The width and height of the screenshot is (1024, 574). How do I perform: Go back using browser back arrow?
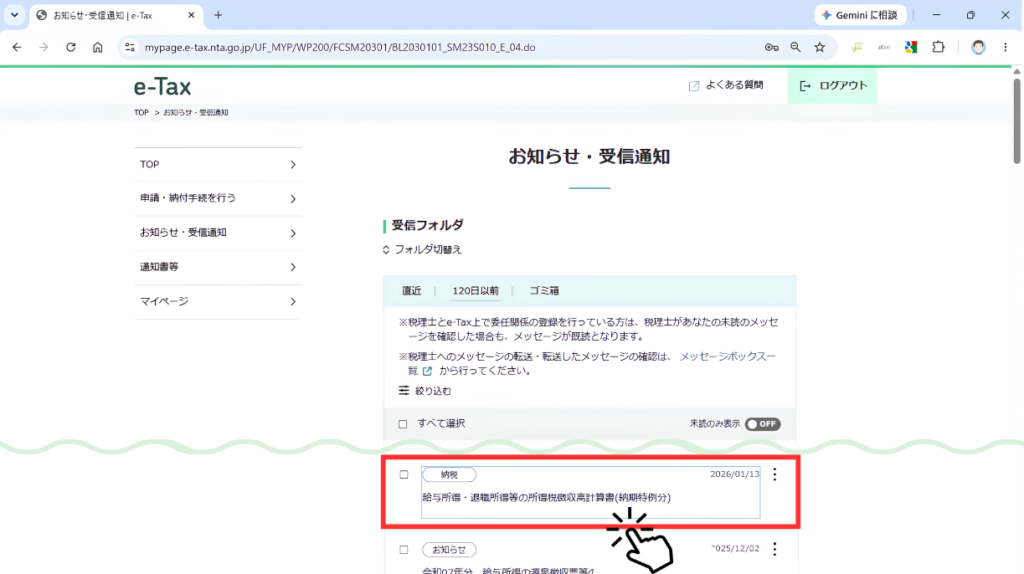point(17,47)
